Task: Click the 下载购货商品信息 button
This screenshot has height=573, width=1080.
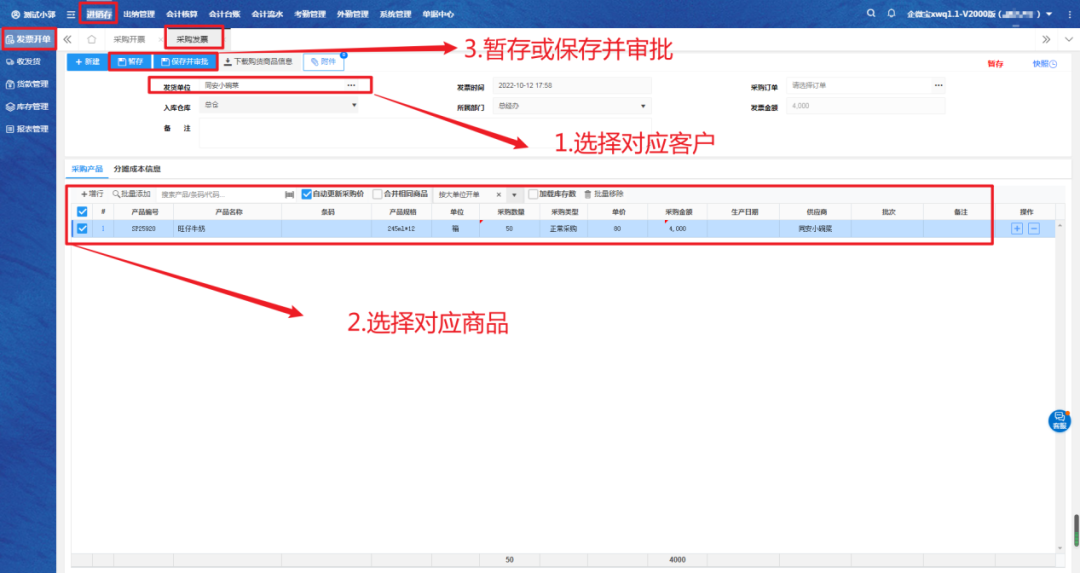Action: click(258, 62)
